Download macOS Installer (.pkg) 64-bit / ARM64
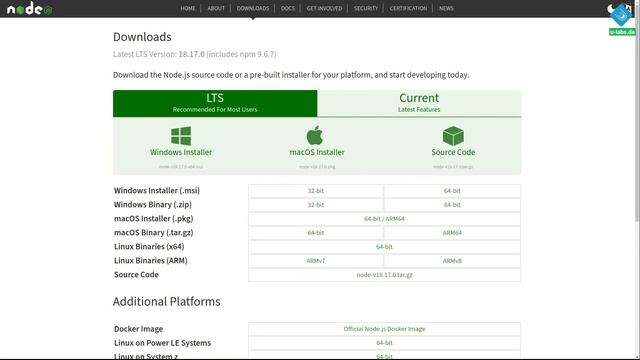This screenshot has width=640, height=360. click(384, 219)
